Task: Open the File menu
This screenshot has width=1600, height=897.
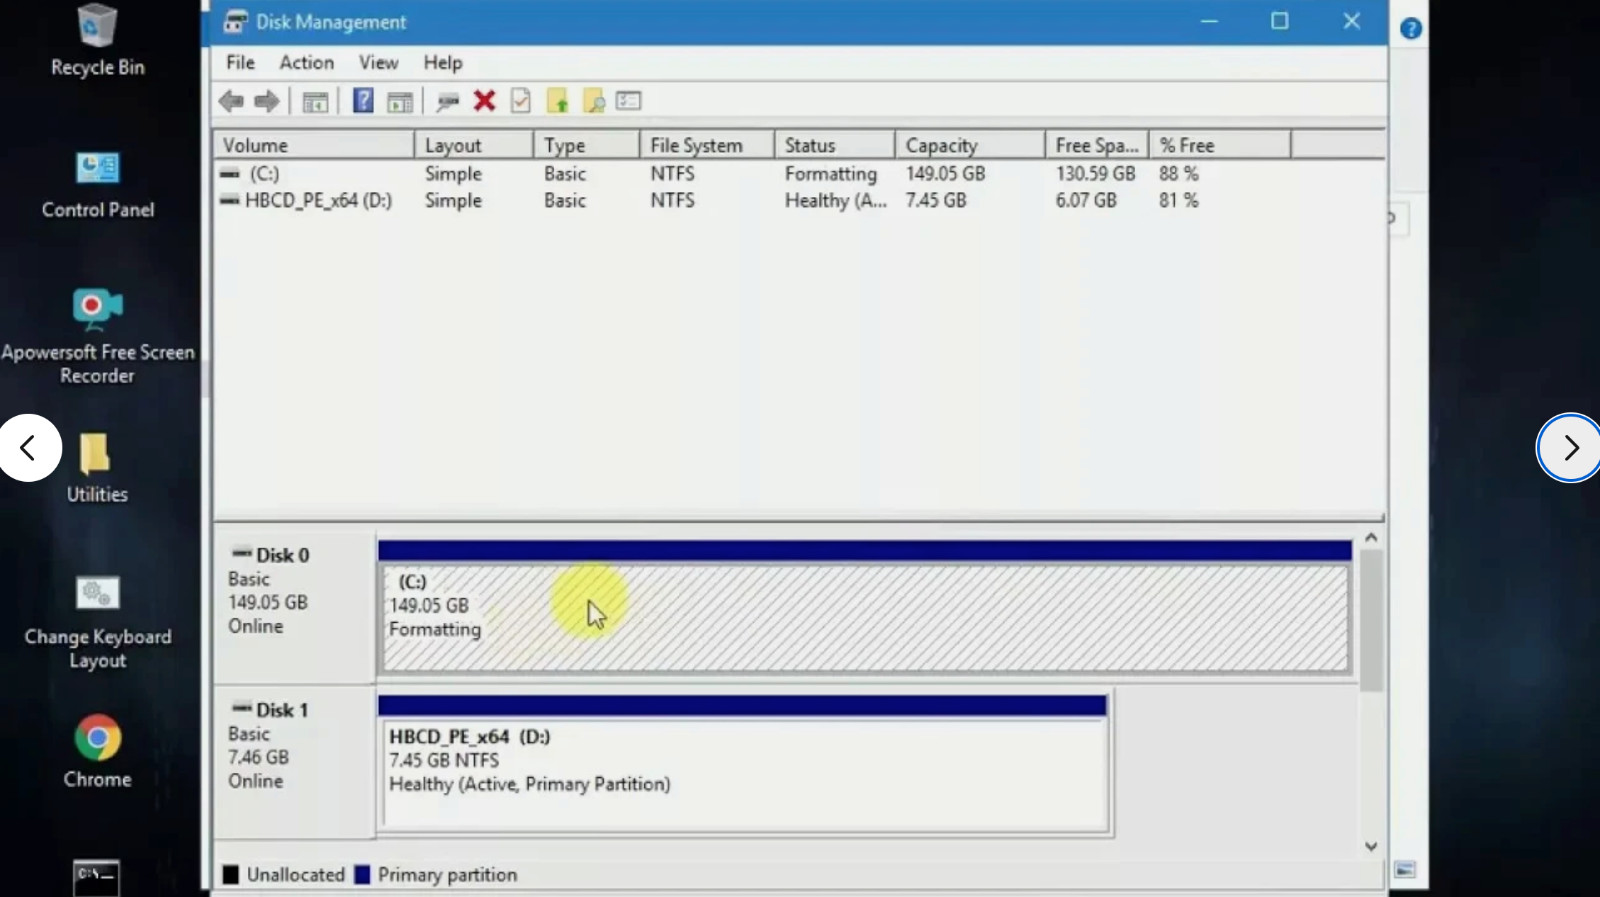Action: 240,62
